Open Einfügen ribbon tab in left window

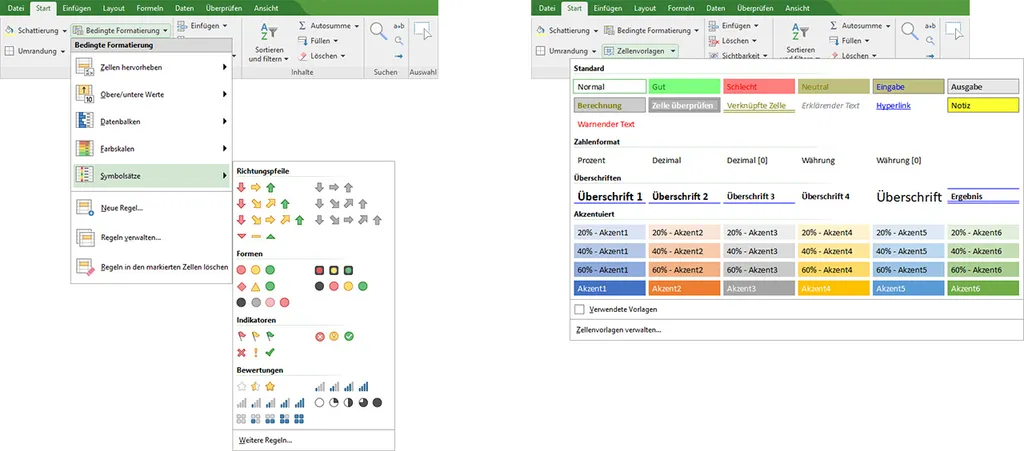tap(76, 8)
